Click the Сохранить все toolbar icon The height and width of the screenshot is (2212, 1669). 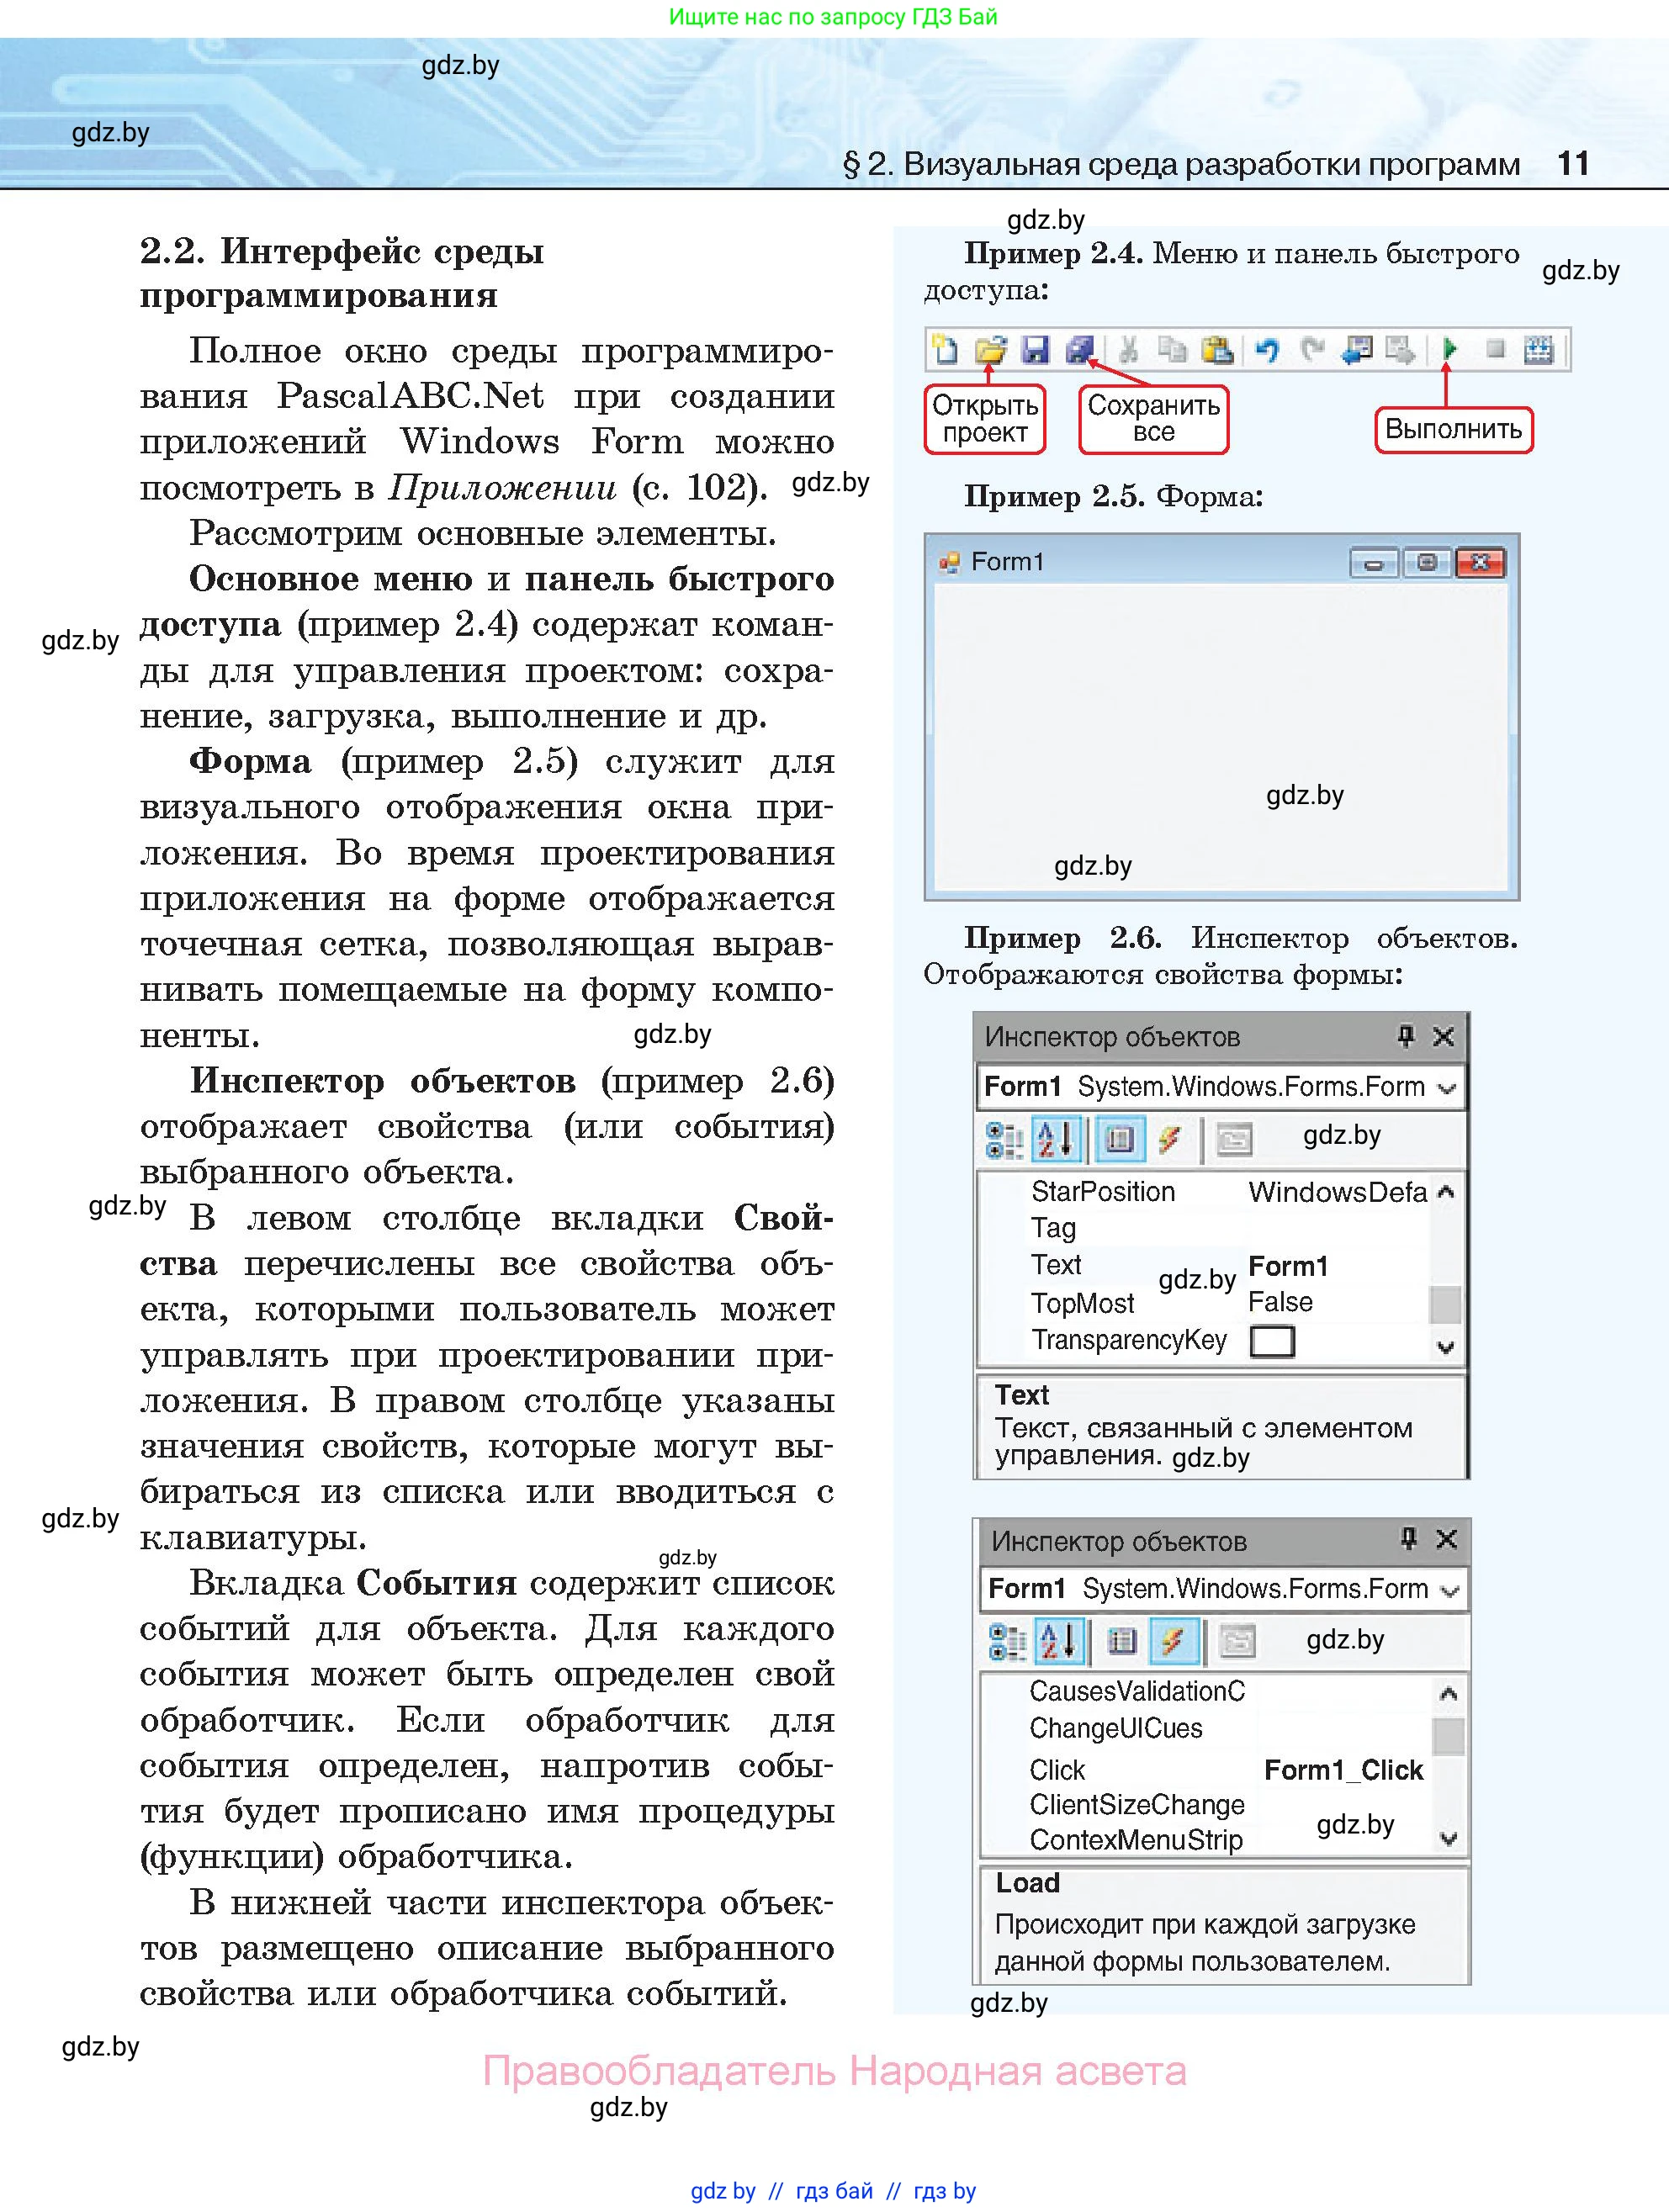(1081, 350)
